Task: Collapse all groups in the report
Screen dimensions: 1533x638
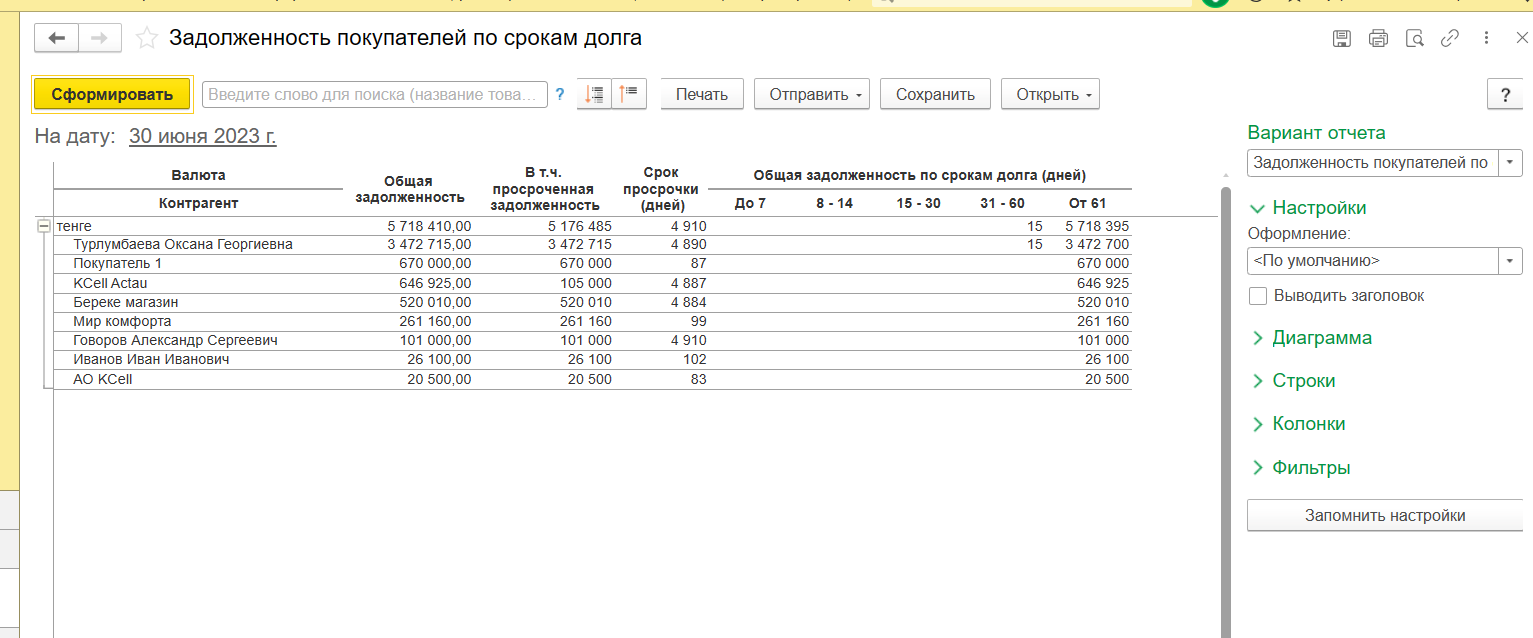Action: click(x=629, y=94)
